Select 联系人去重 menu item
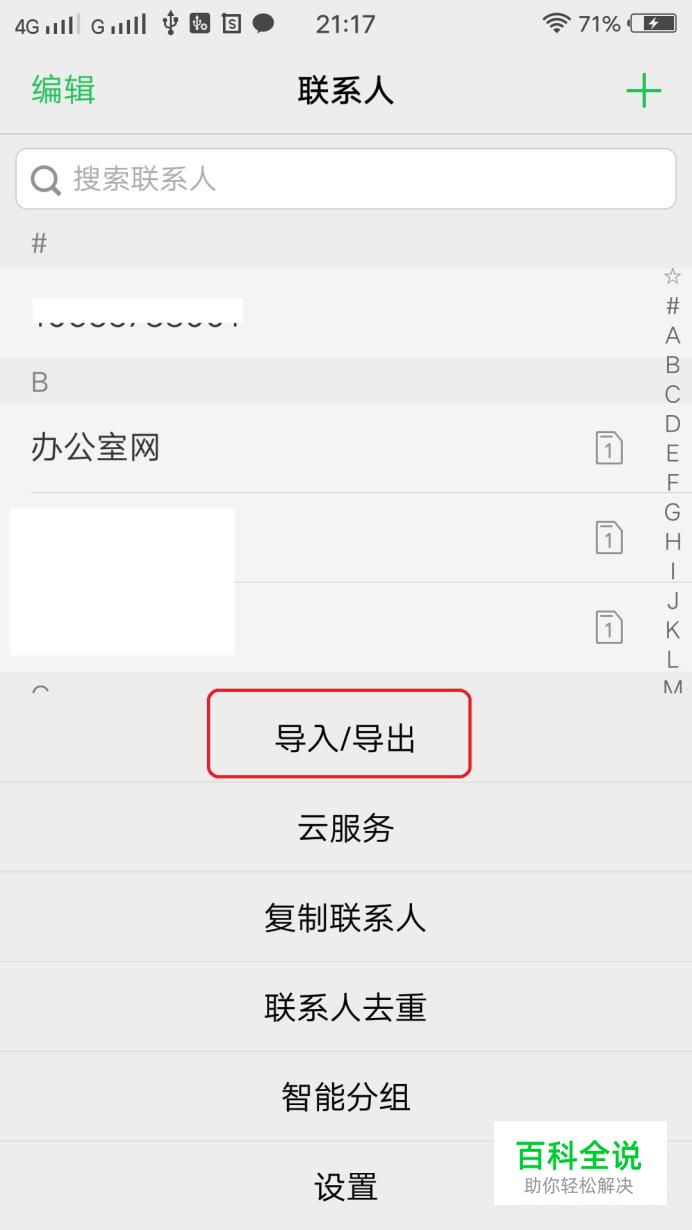 [x=346, y=1007]
